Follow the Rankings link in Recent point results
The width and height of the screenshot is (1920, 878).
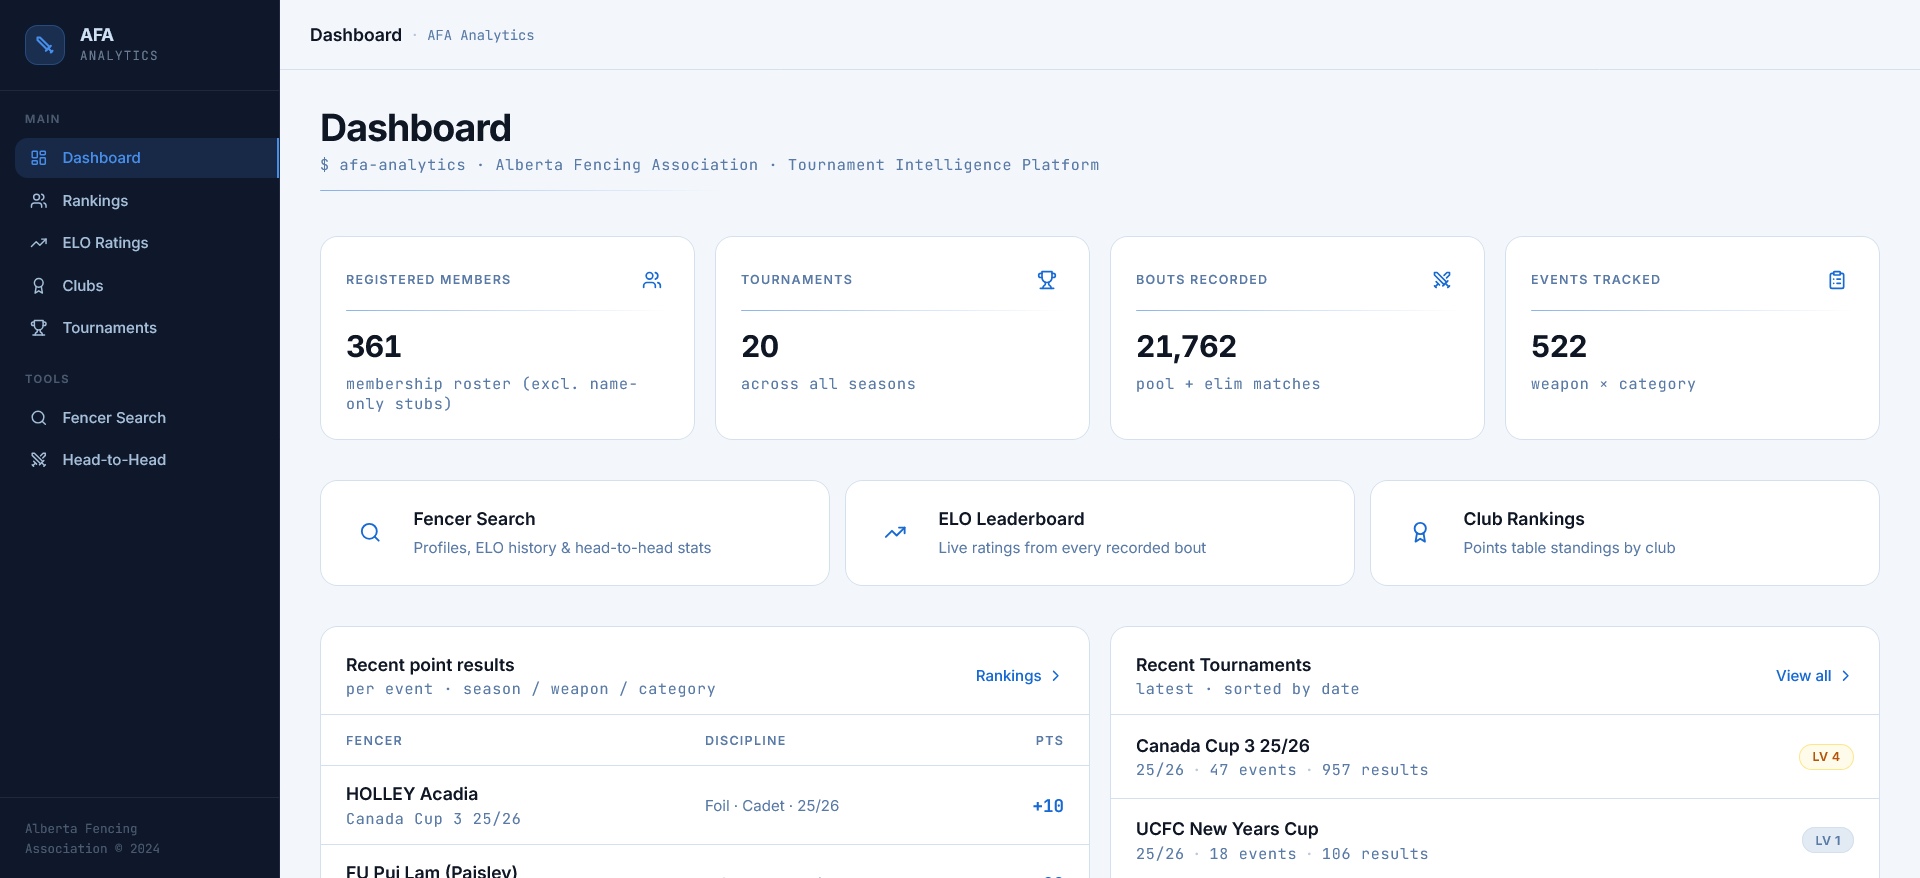[1018, 676]
